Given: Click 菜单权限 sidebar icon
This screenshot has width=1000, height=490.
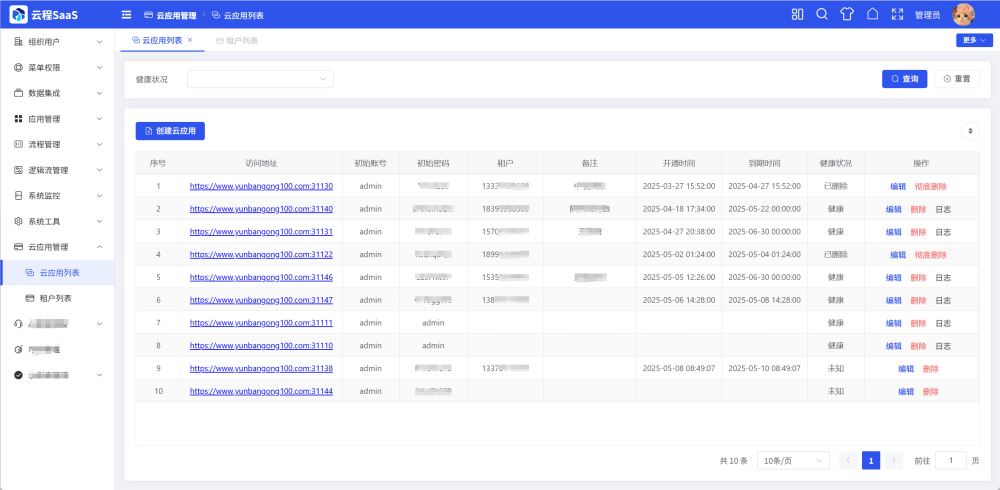Looking at the screenshot, I should coord(18,67).
